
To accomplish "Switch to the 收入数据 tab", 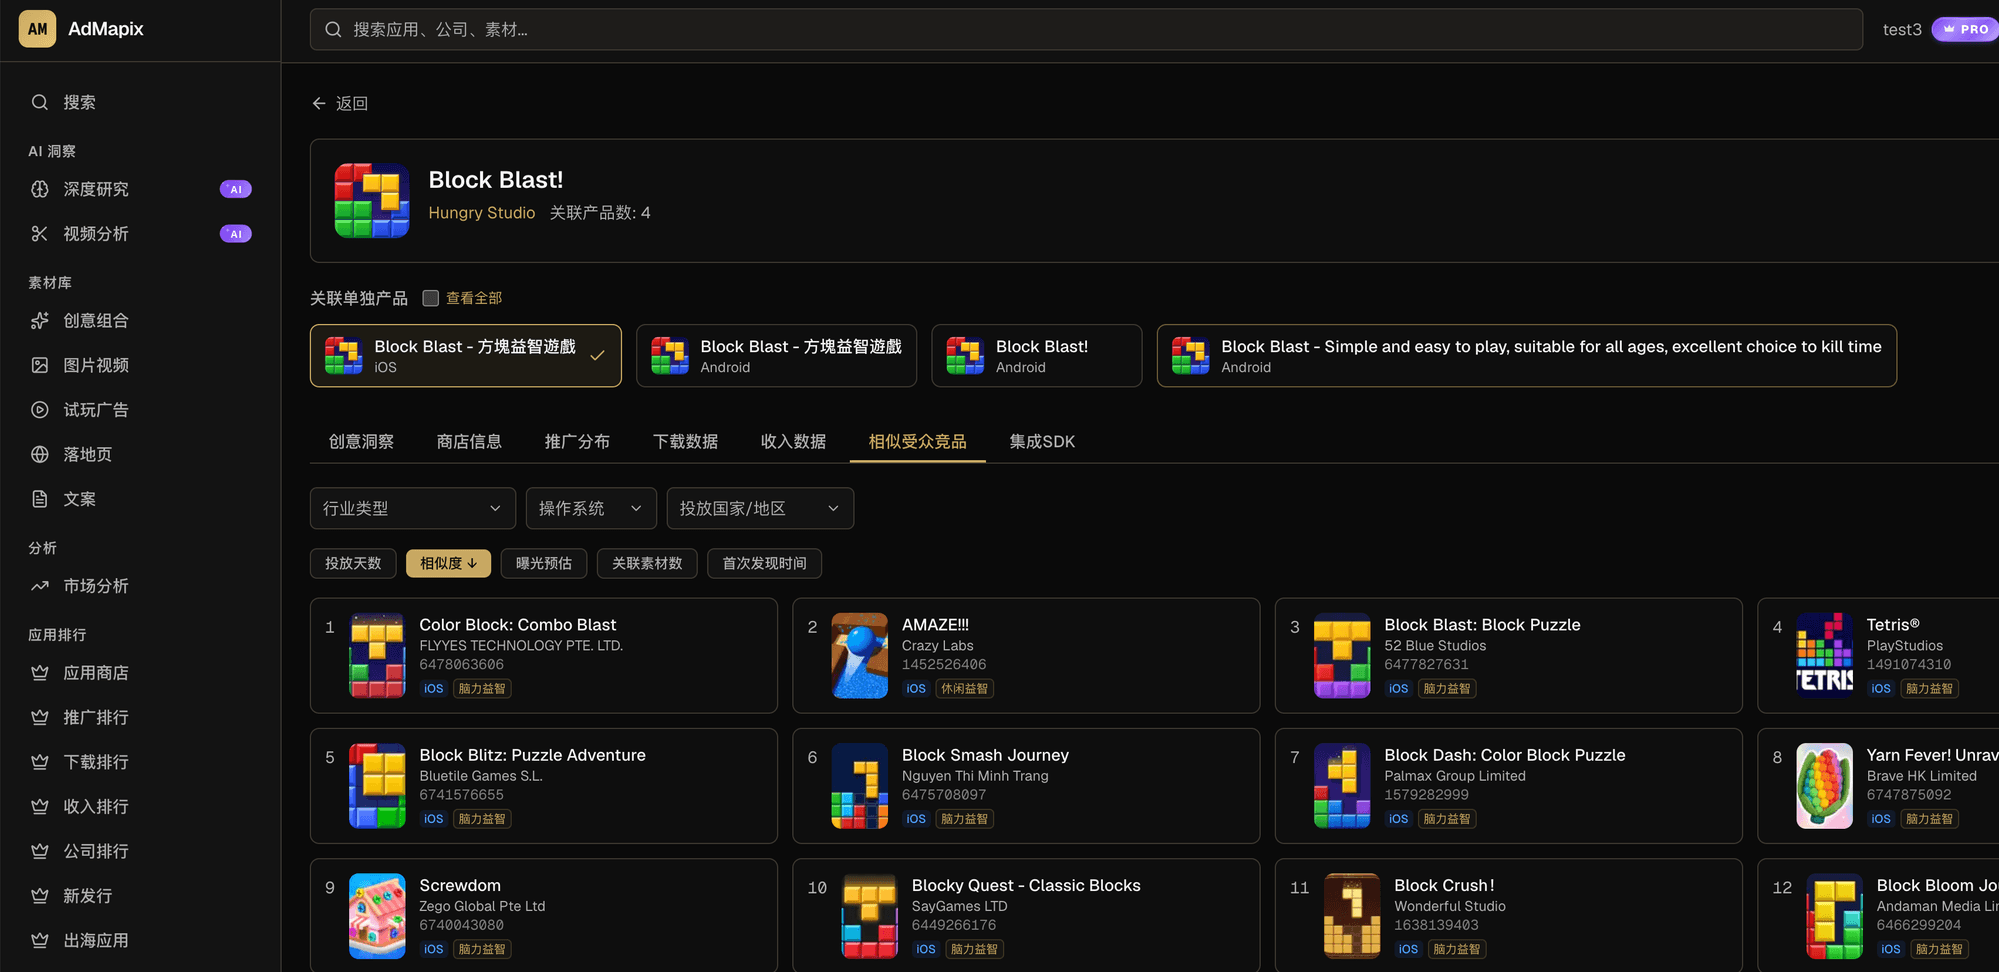I will tap(793, 442).
